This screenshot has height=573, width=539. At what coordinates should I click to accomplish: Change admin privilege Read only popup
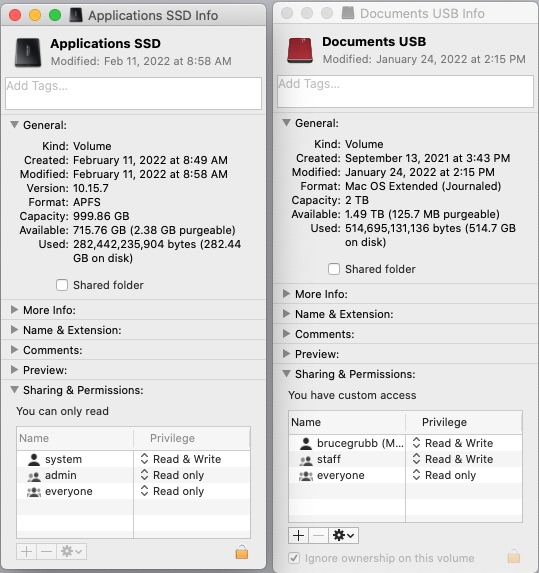(172, 475)
